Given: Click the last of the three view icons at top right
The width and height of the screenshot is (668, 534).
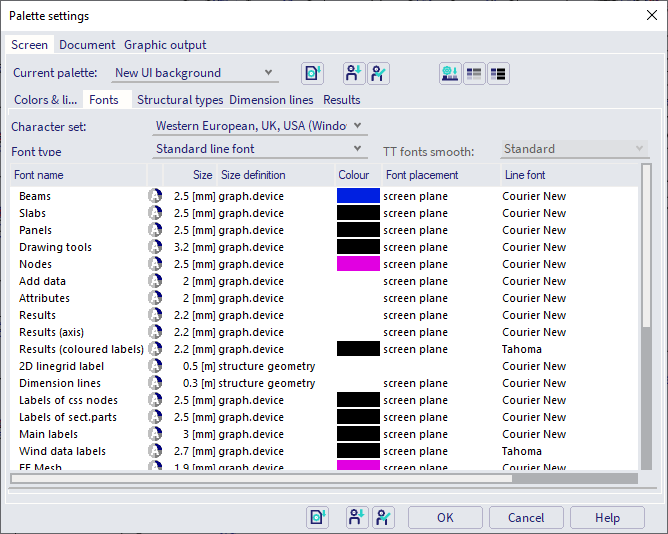Looking at the screenshot, I should click(497, 73).
